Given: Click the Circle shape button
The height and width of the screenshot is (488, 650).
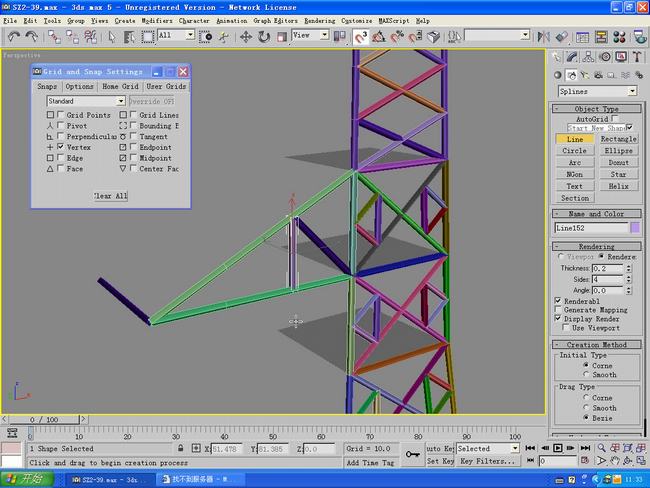Looking at the screenshot, I should coord(575,151).
